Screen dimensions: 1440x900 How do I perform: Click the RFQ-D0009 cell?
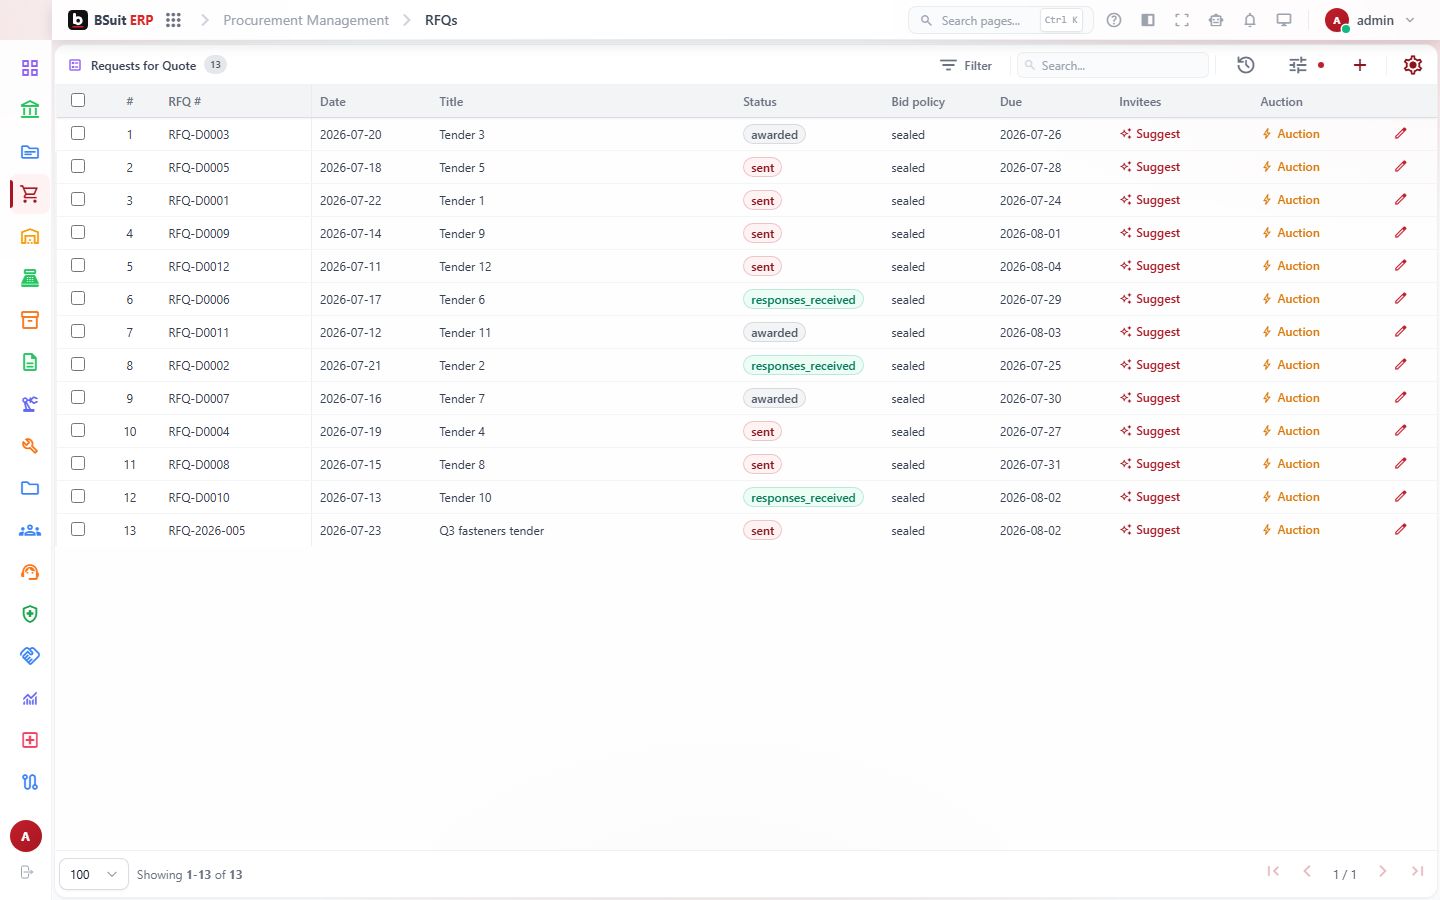199,234
